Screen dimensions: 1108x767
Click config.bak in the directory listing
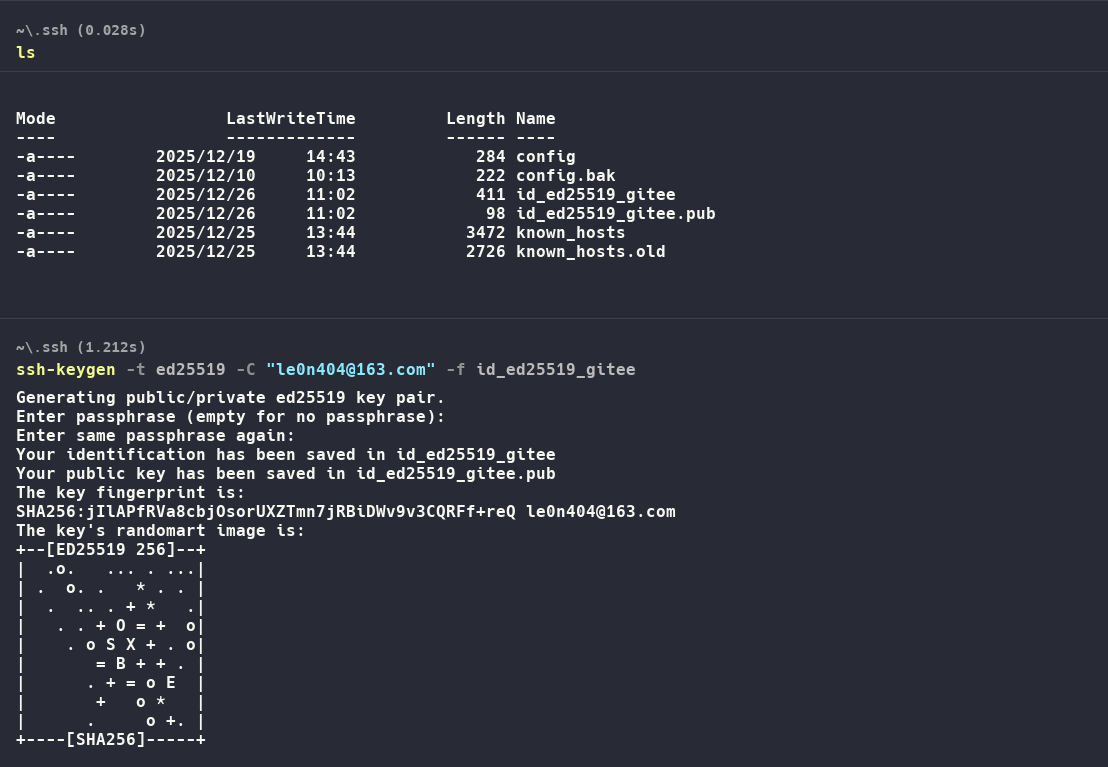pos(565,176)
